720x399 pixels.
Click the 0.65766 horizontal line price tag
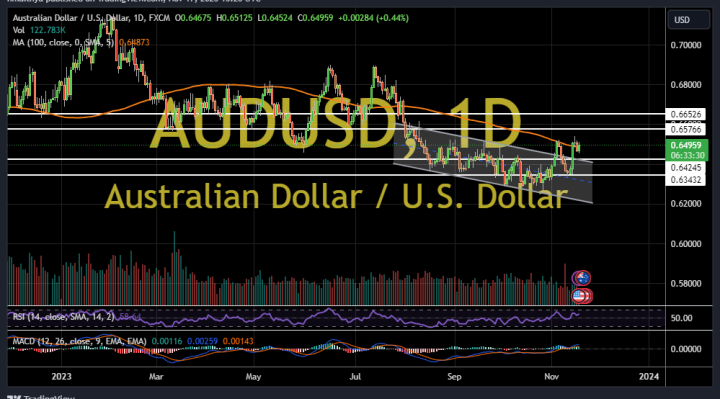click(x=685, y=129)
